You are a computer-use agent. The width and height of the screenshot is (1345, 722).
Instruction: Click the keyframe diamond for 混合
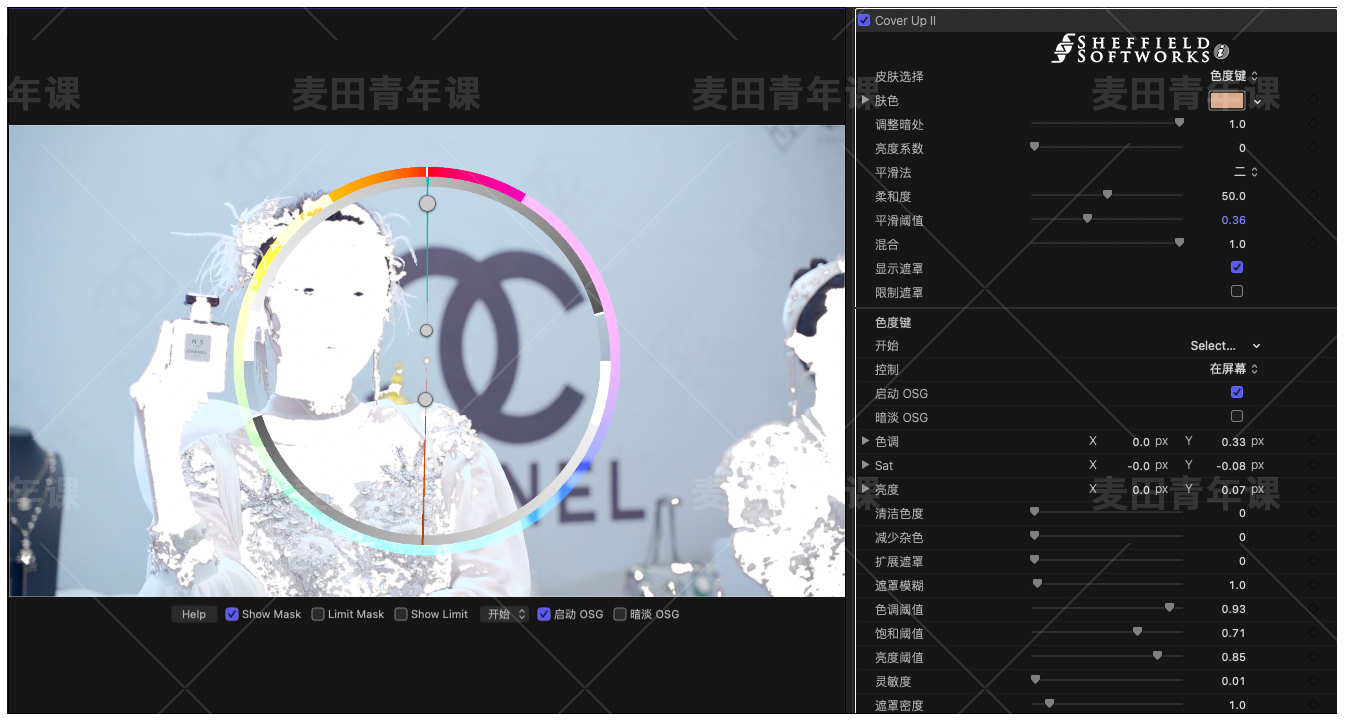[x=1313, y=244]
